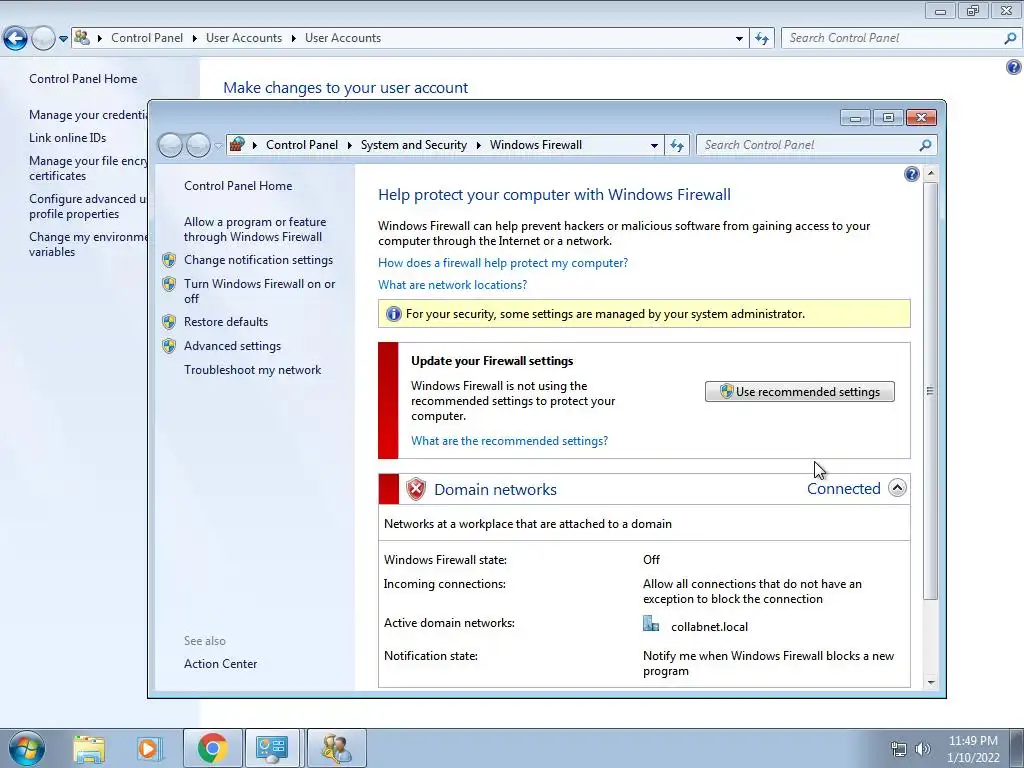1024x768 pixels.
Task: Click the Windows Start orb
Action: [x=26, y=748]
